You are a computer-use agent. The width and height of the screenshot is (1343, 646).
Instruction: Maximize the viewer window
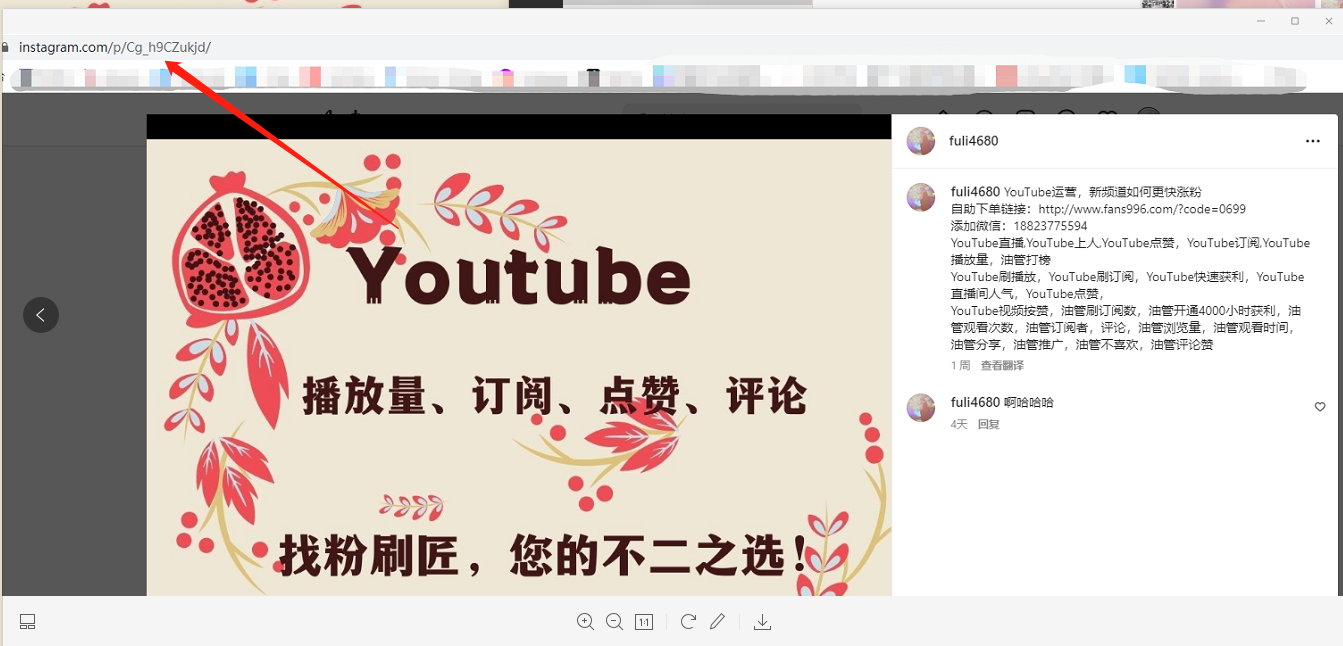click(1295, 21)
